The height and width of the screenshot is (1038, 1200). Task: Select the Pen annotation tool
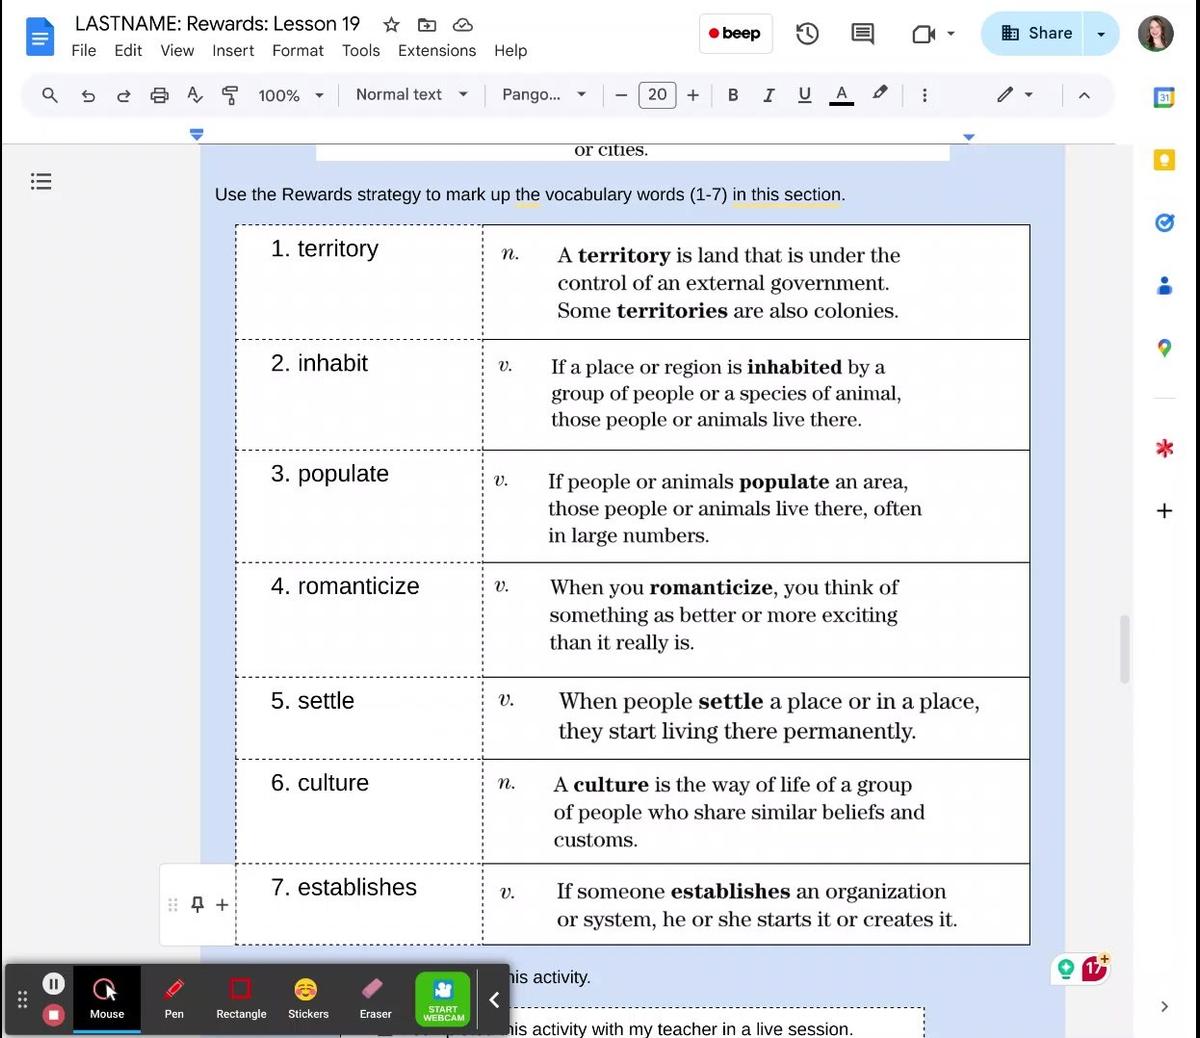click(174, 999)
